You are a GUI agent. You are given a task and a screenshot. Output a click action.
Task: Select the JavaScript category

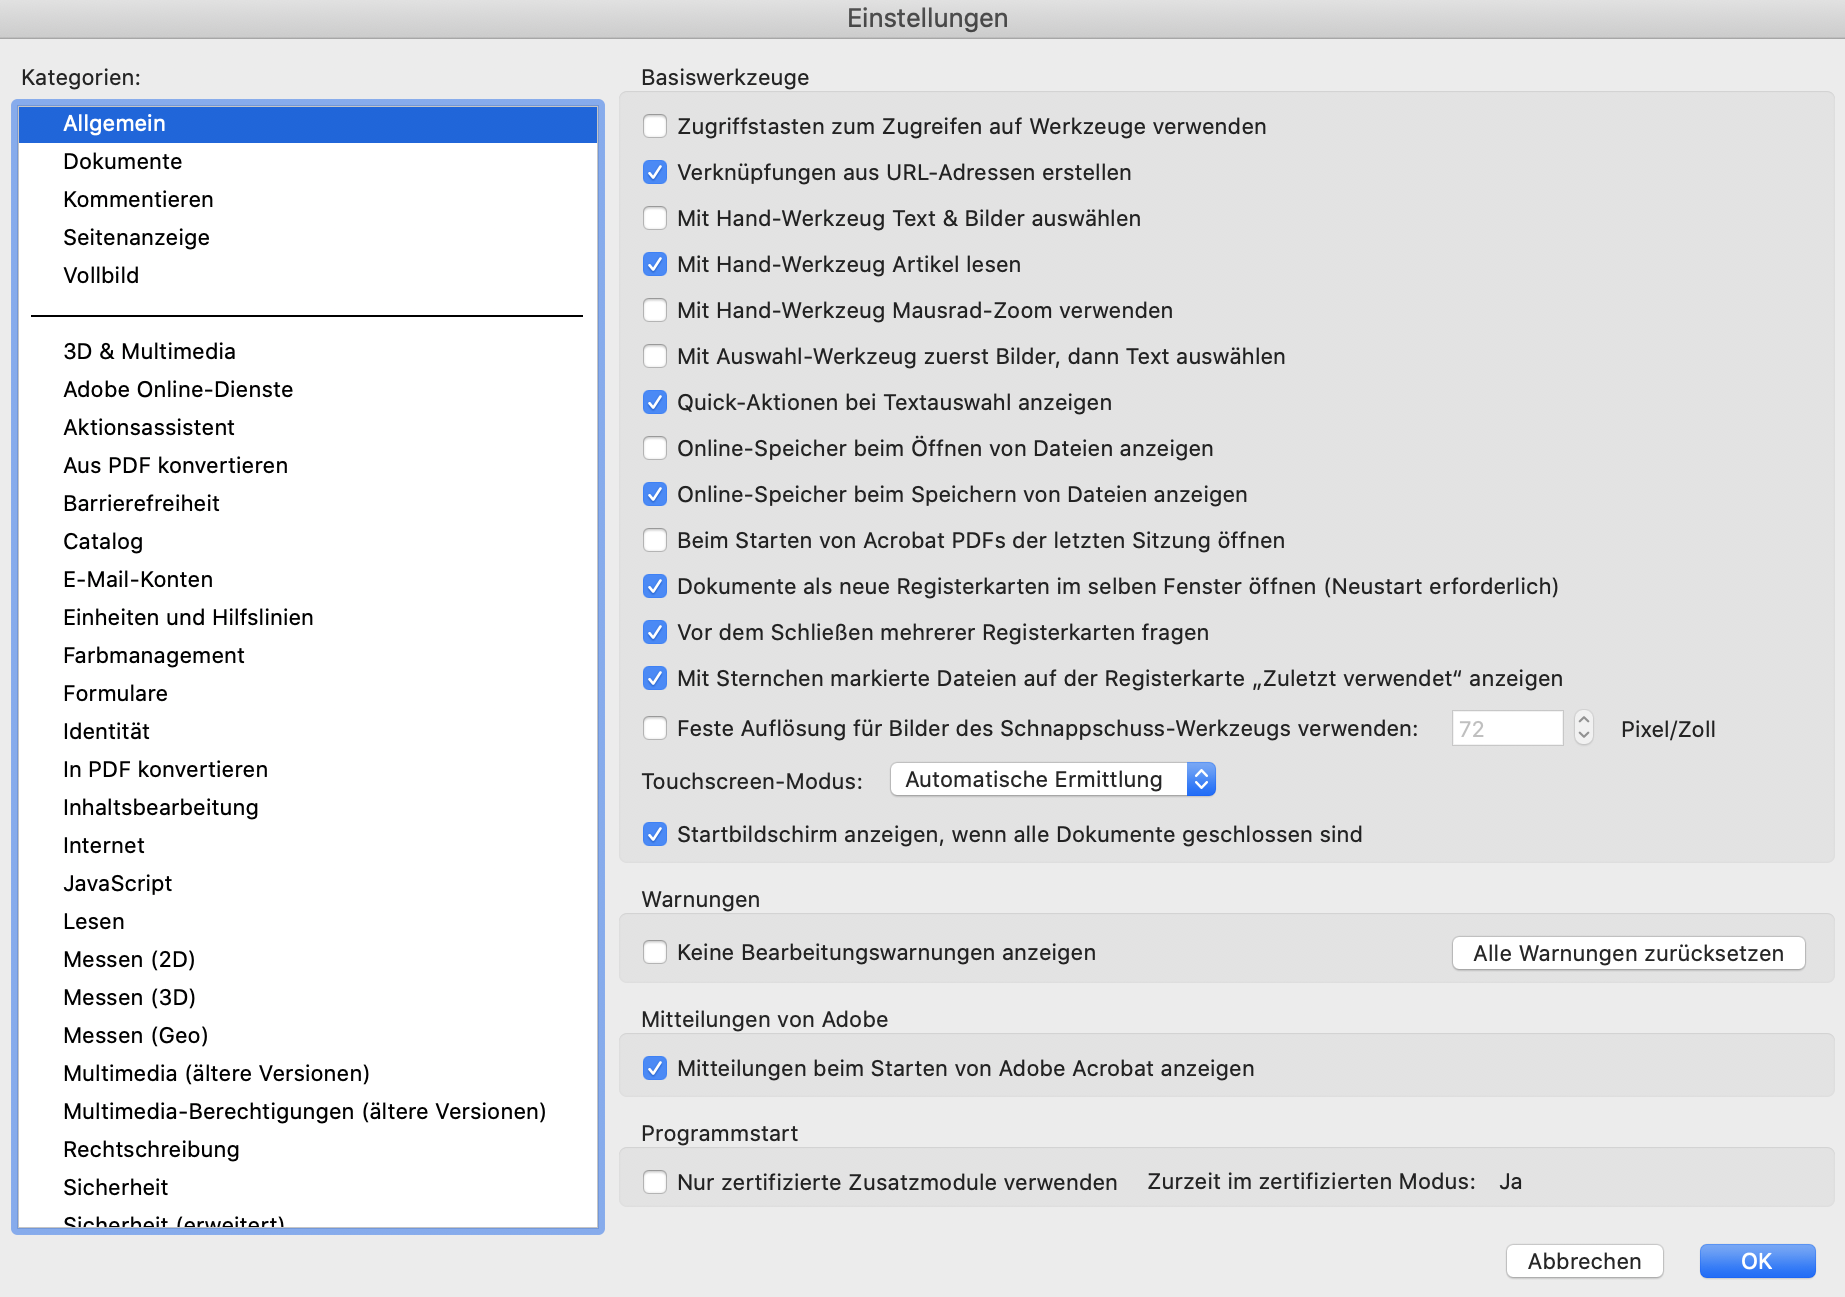[x=308, y=883]
